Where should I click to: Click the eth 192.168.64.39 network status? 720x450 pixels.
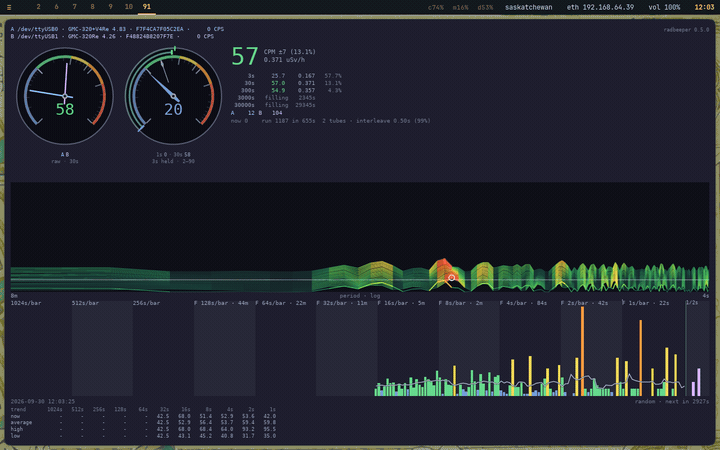tap(600, 7)
